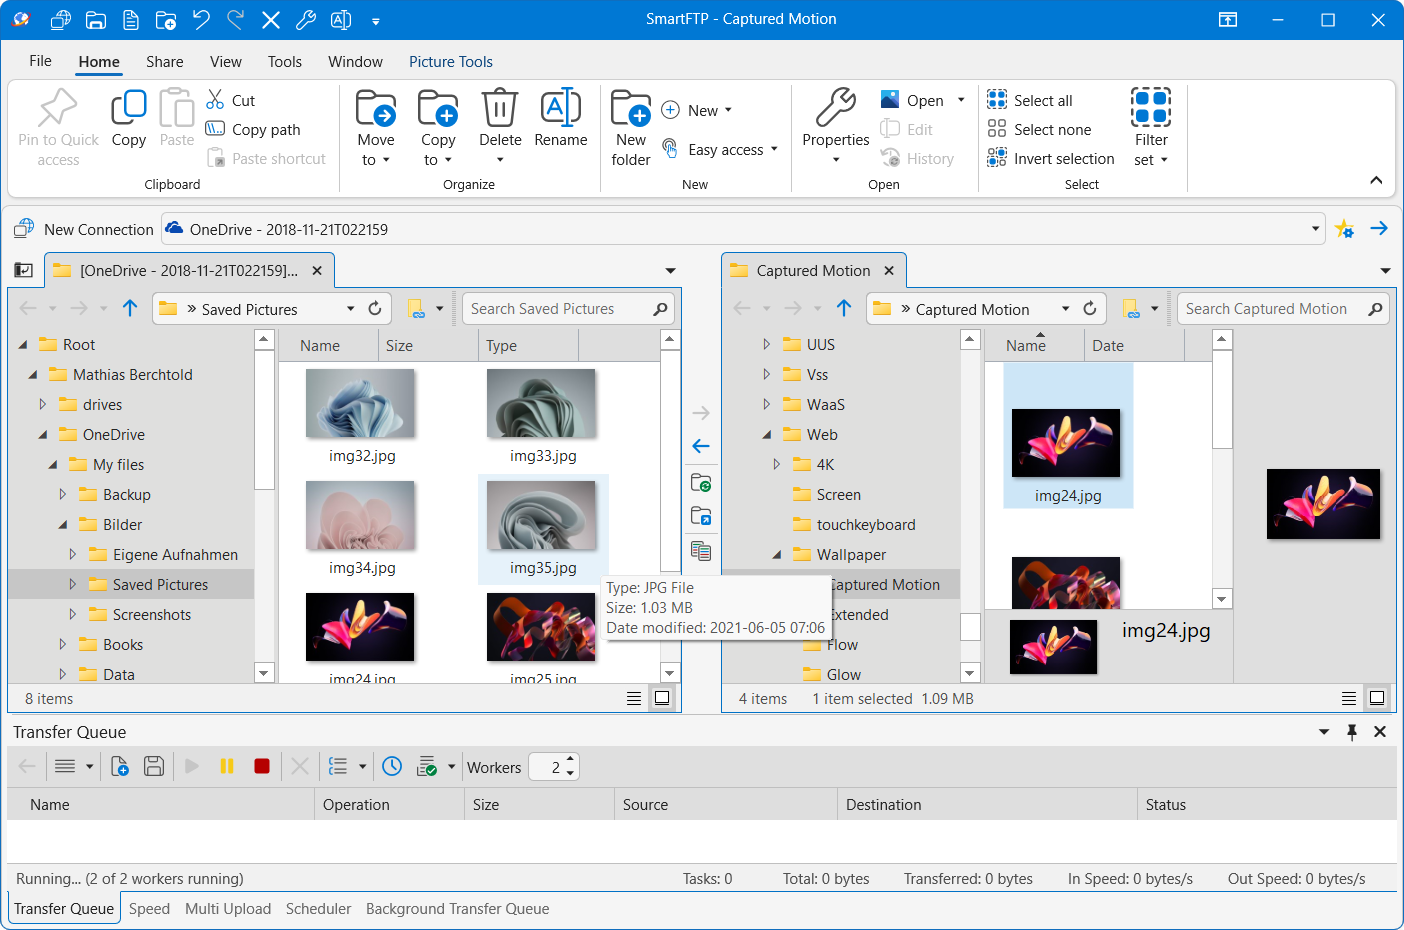1404x930 pixels.
Task: Switch to the Multi Upload tab
Action: [x=228, y=909]
